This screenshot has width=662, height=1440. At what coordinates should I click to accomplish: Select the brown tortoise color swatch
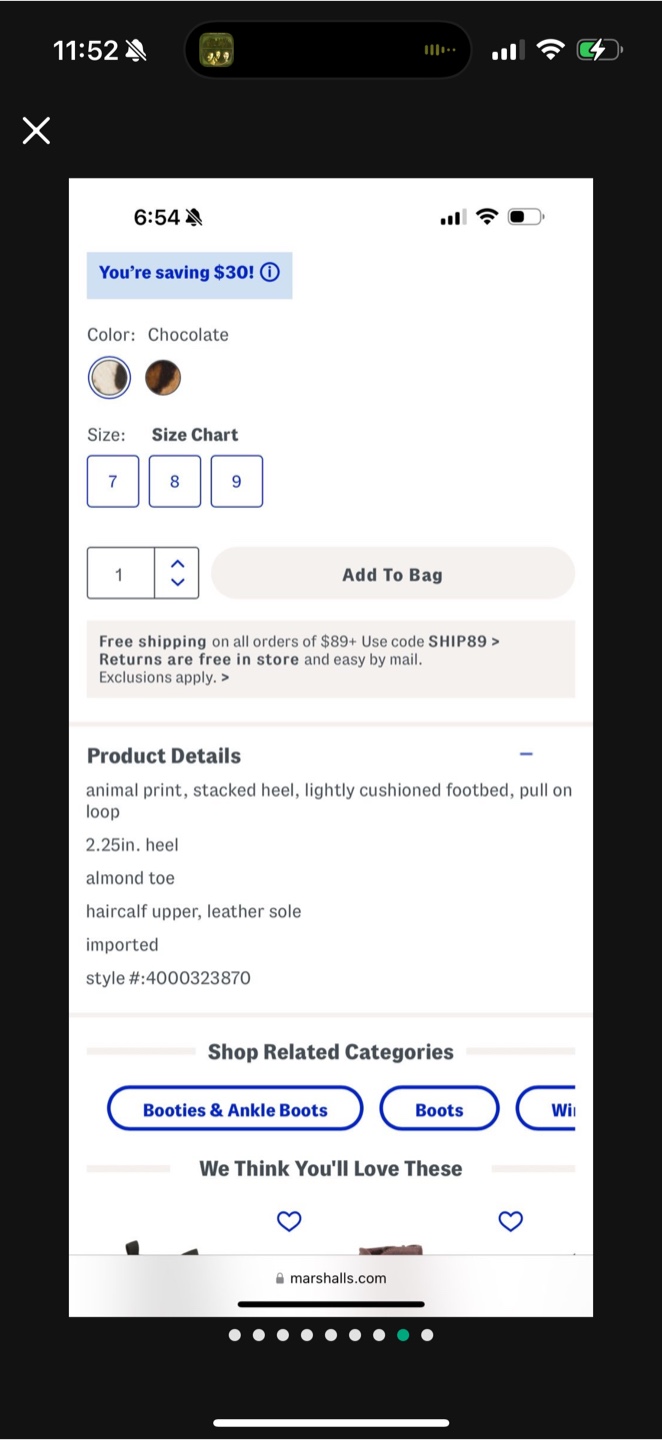(163, 378)
